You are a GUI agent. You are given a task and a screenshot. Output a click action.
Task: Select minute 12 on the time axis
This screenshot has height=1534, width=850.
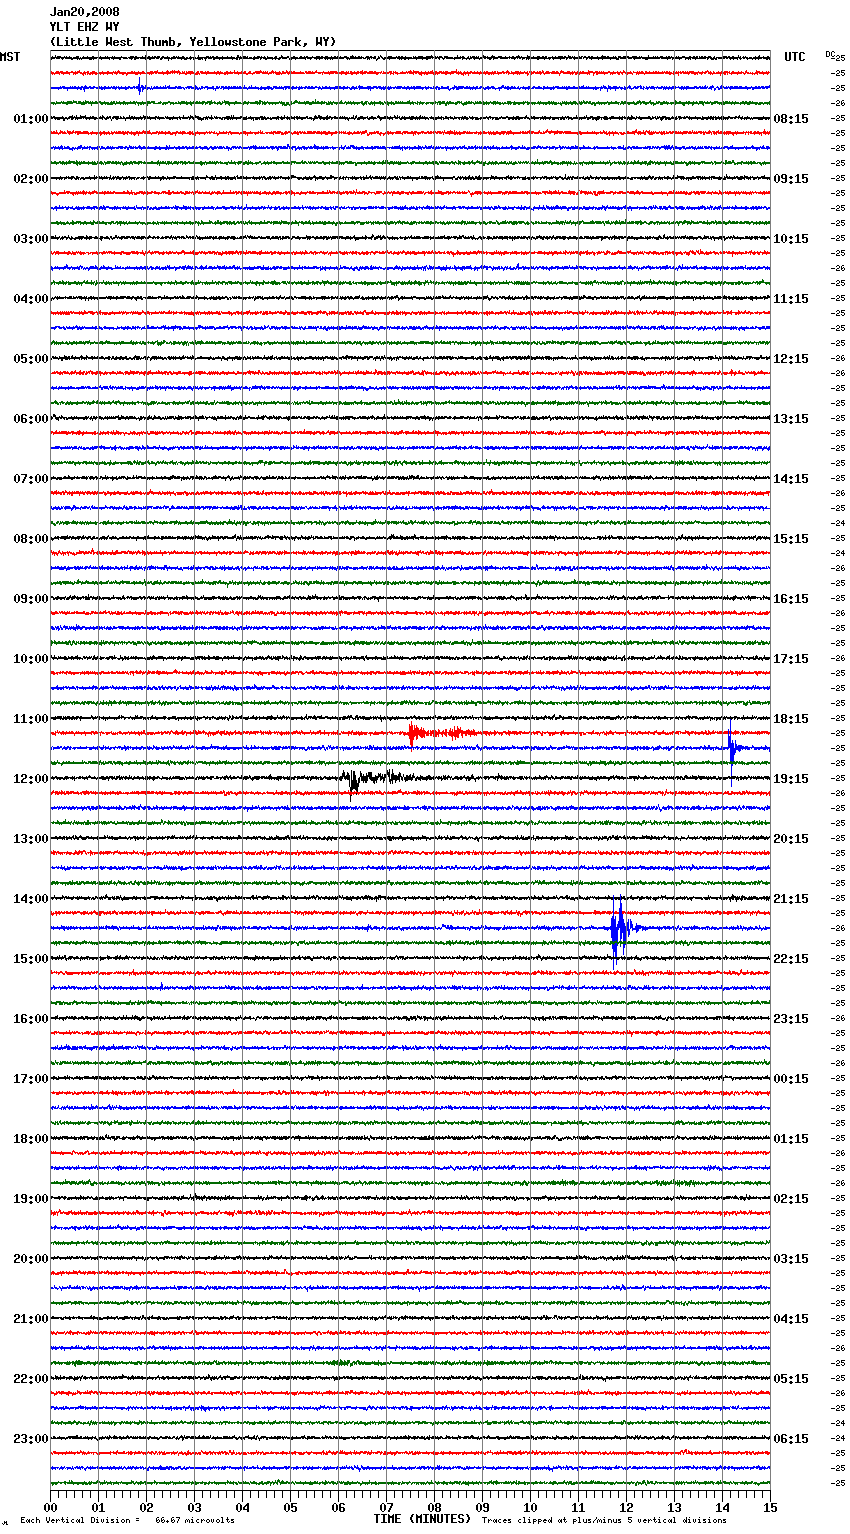pyautogui.click(x=626, y=1507)
